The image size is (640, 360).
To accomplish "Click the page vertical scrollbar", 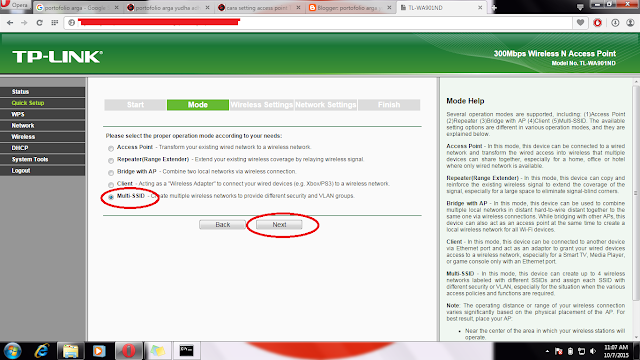I will click(x=636, y=193).
